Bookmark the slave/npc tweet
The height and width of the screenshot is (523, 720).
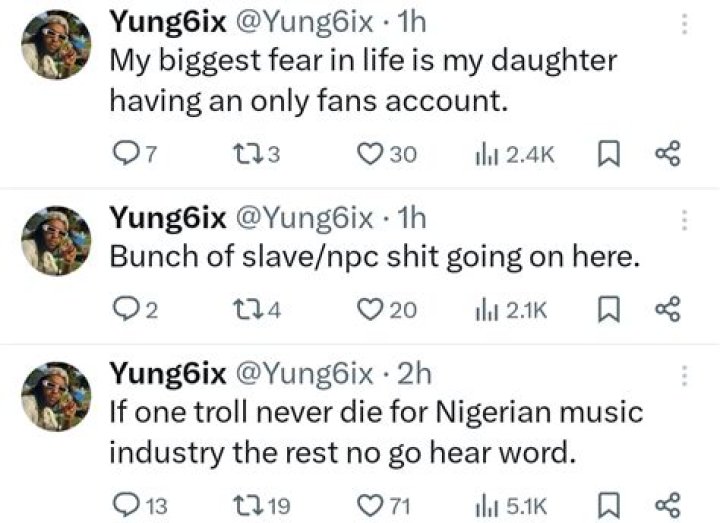[608, 310]
